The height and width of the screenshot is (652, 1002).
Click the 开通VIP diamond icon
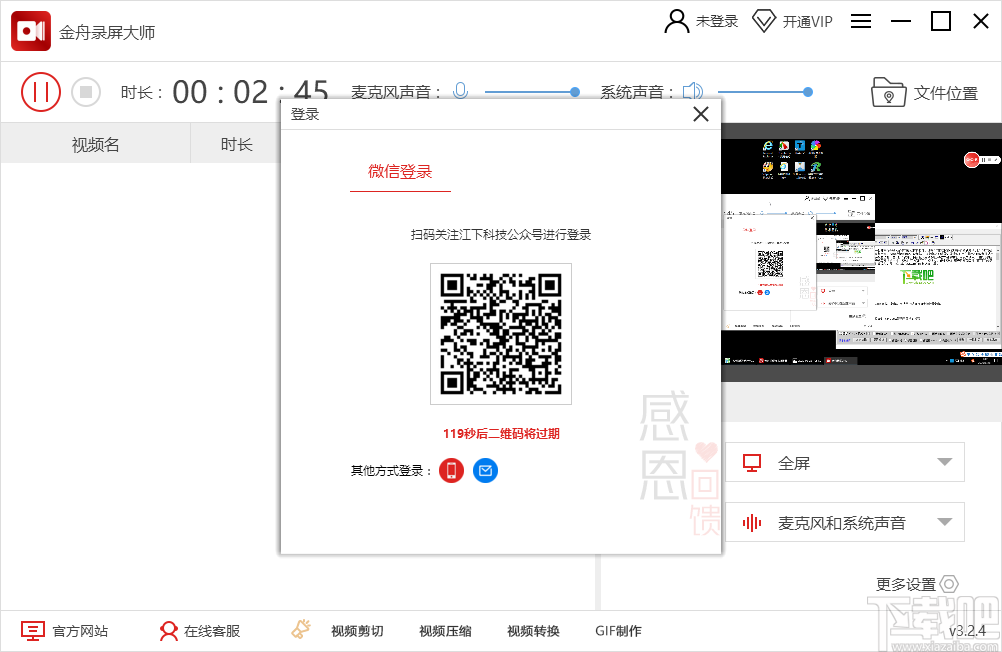click(765, 20)
